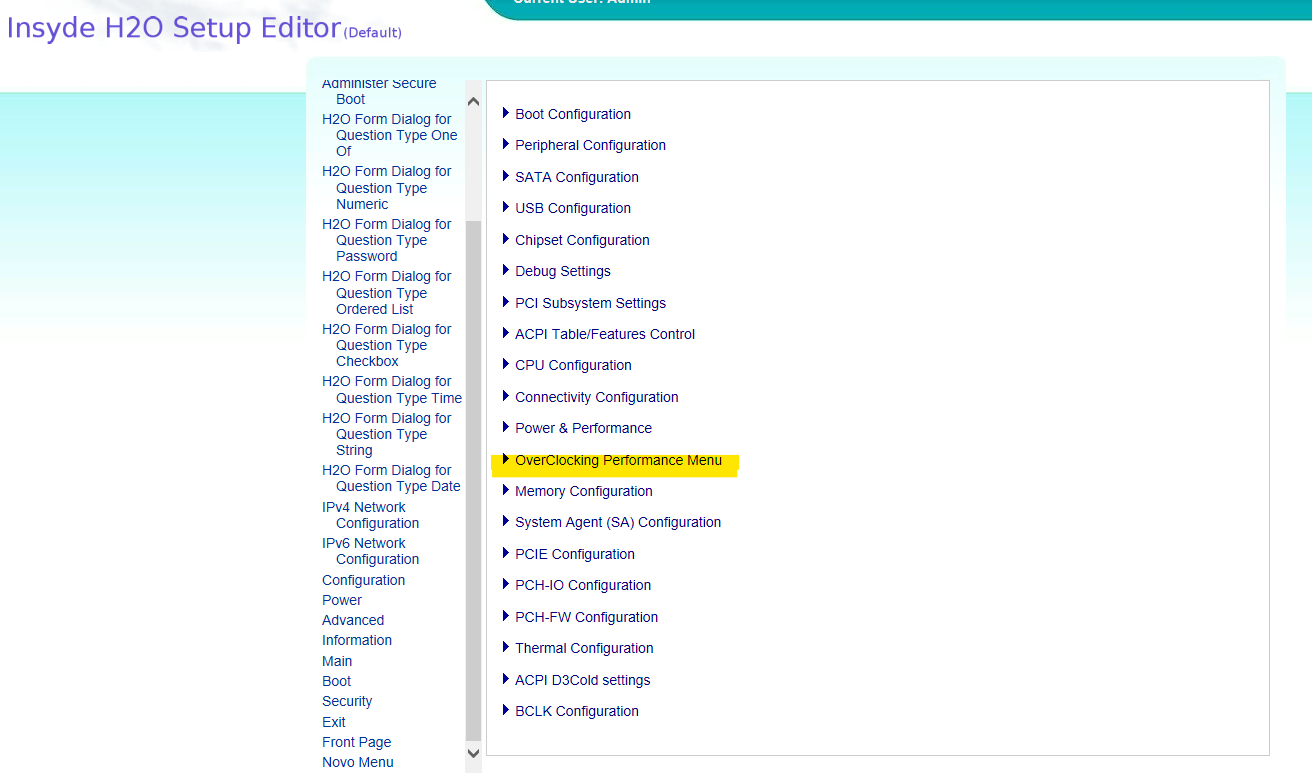
Task: Open ACPI D3Cold settings submenu
Action: 582,680
